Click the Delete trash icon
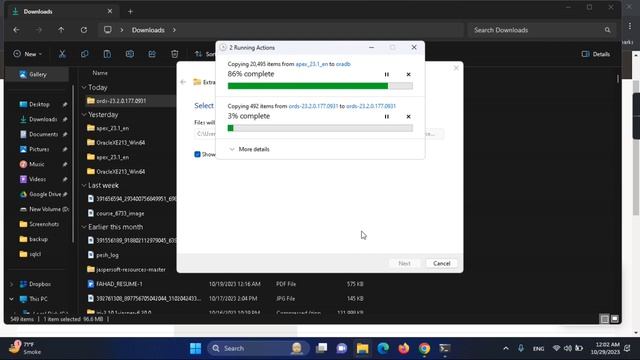 [x=175, y=54]
